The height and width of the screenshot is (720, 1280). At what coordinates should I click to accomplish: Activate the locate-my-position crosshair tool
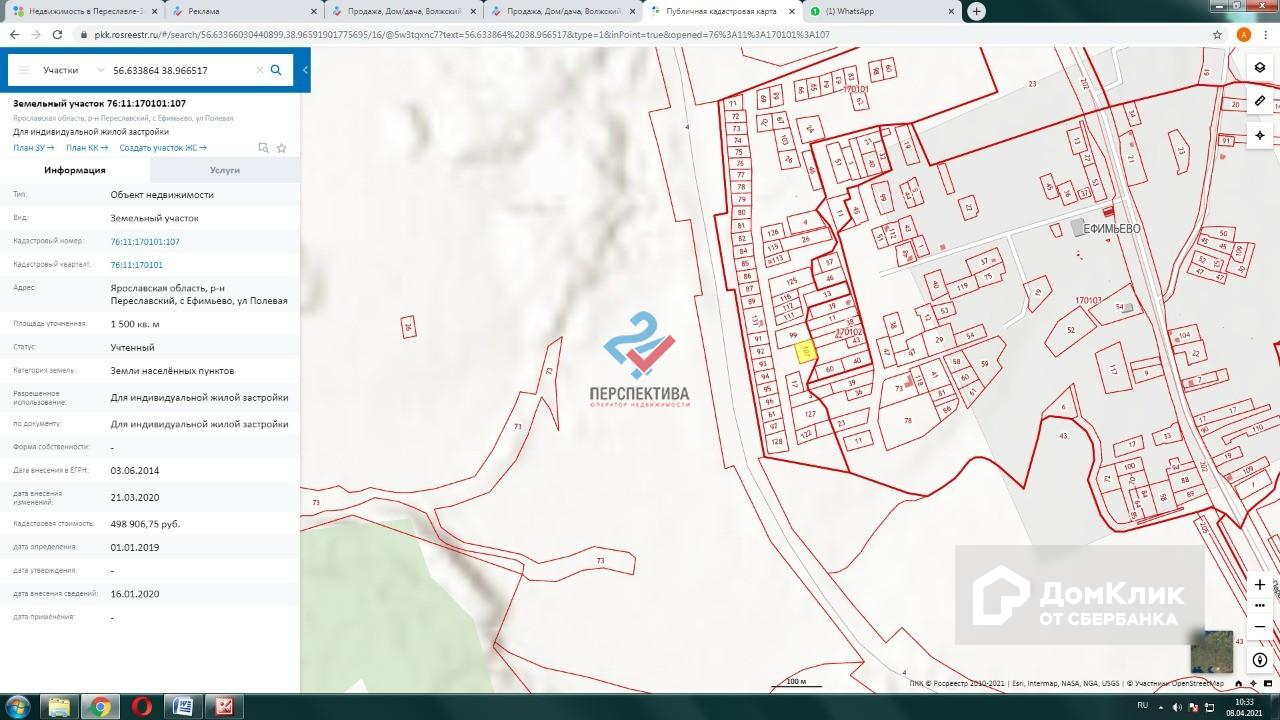point(1260,135)
